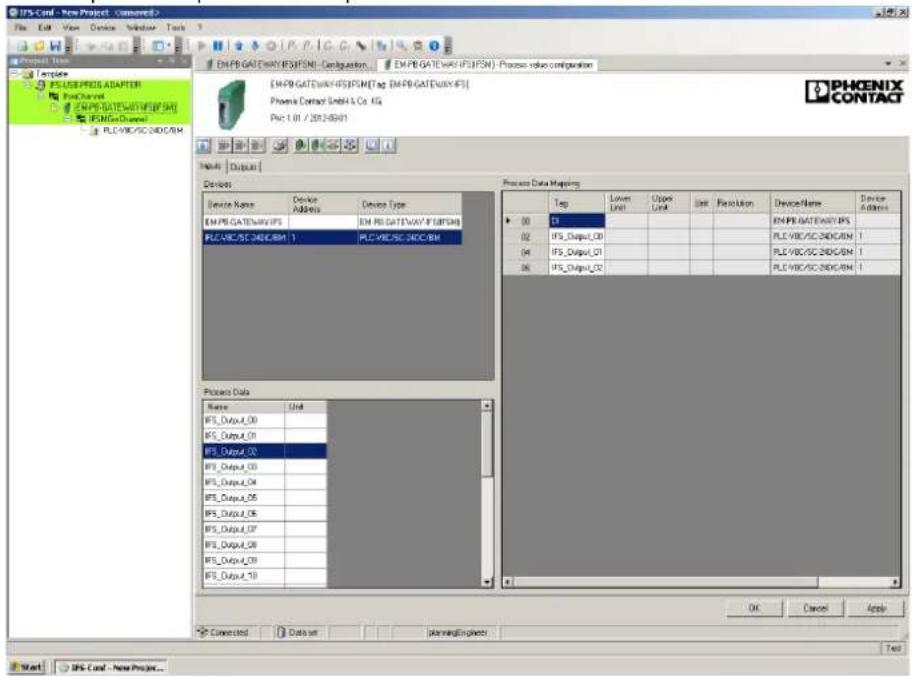Viewport: 912px width, 676px height.
Task: Select the Outputs tab
Action: click(244, 167)
